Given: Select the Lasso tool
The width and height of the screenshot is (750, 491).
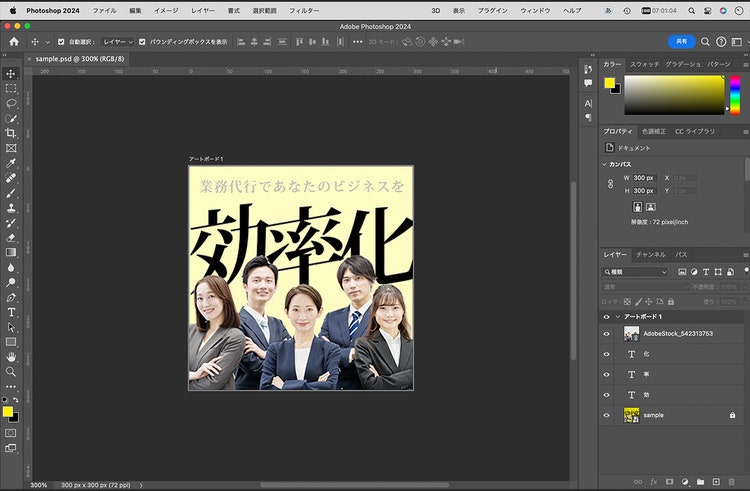Looking at the screenshot, I should click(x=11, y=103).
